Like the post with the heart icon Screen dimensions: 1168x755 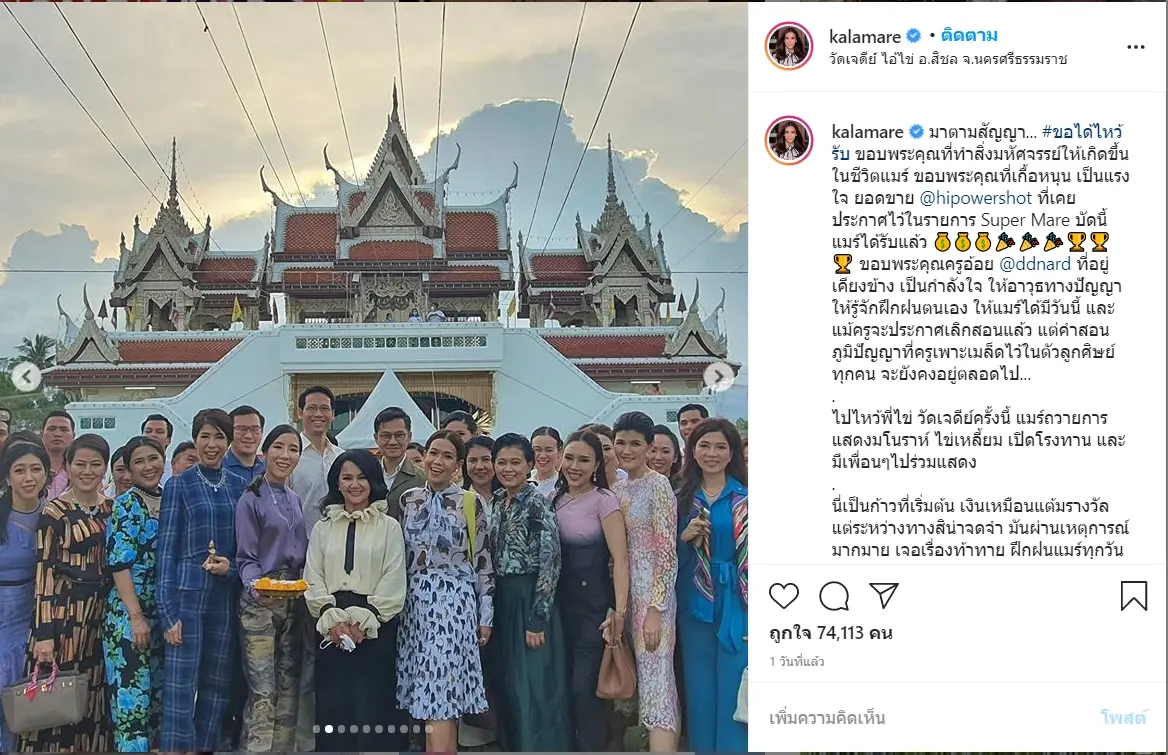tap(784, 596)
